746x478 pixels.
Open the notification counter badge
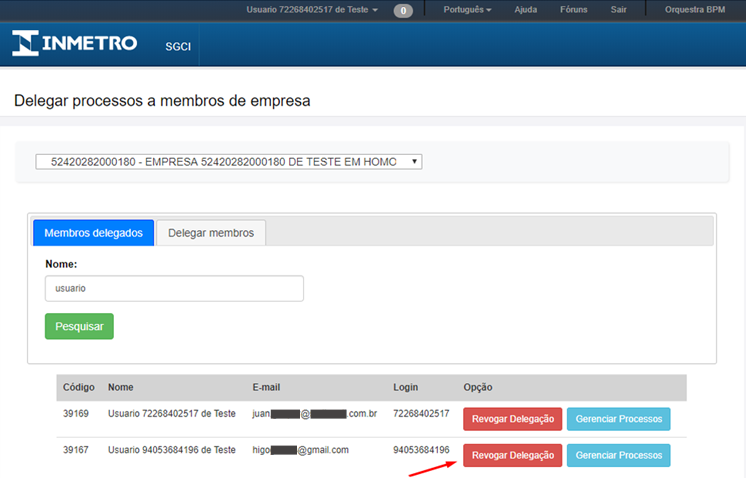(x=403, y=11)
